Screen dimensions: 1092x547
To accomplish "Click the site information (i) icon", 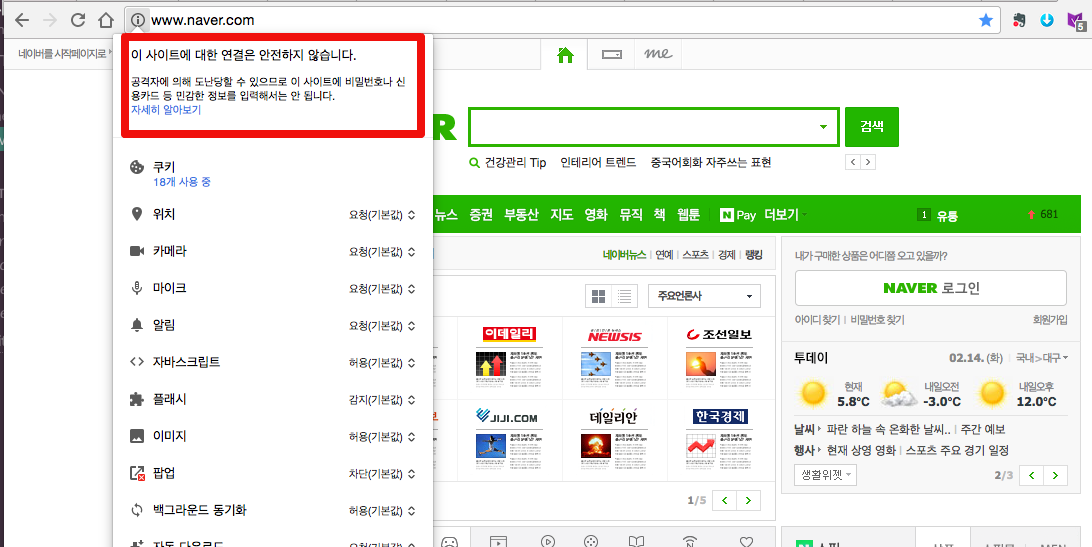I will pyautogui.click(x=138, y=20).
